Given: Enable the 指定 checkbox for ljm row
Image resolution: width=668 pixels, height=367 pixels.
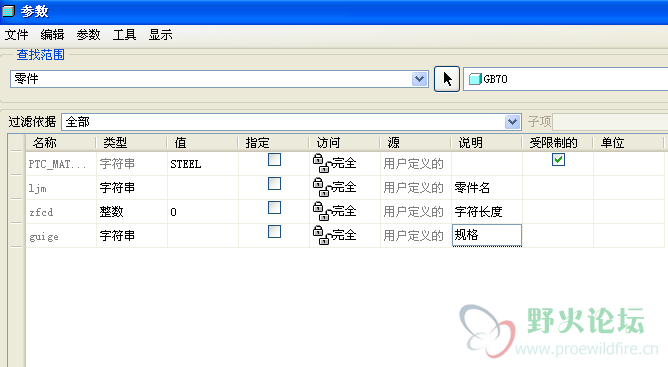Looking at the screenshot, I should pyautogui.click(x=274, y=184).
